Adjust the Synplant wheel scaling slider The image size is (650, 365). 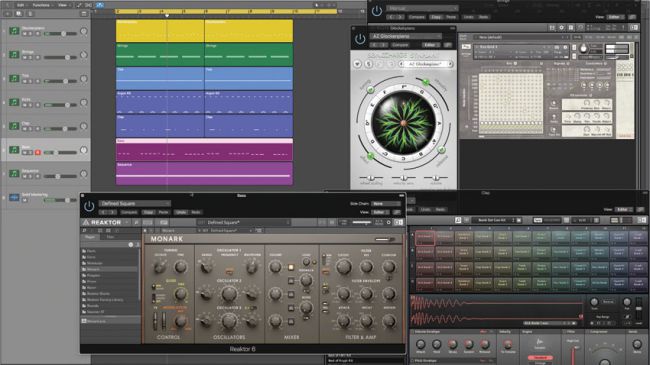[371, 178]
